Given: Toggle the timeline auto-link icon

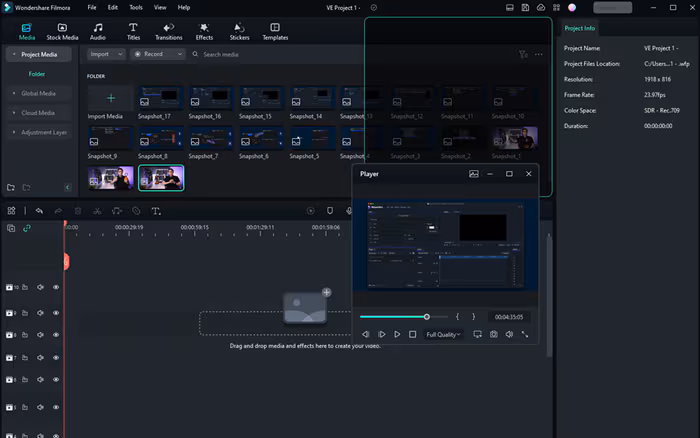Looking at the screenshot, I should point(27,228).
